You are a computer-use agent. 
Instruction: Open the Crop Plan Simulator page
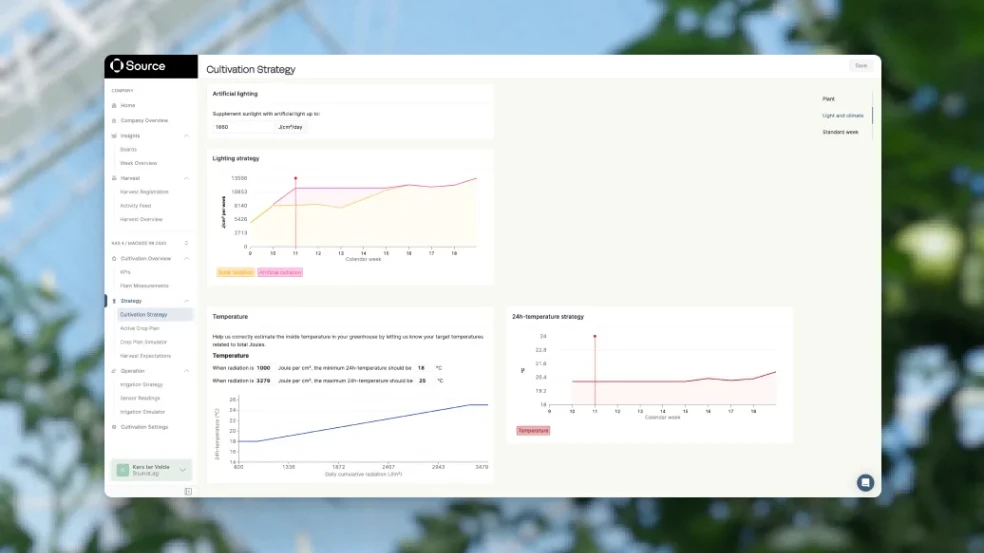click(x=143, y=342)
